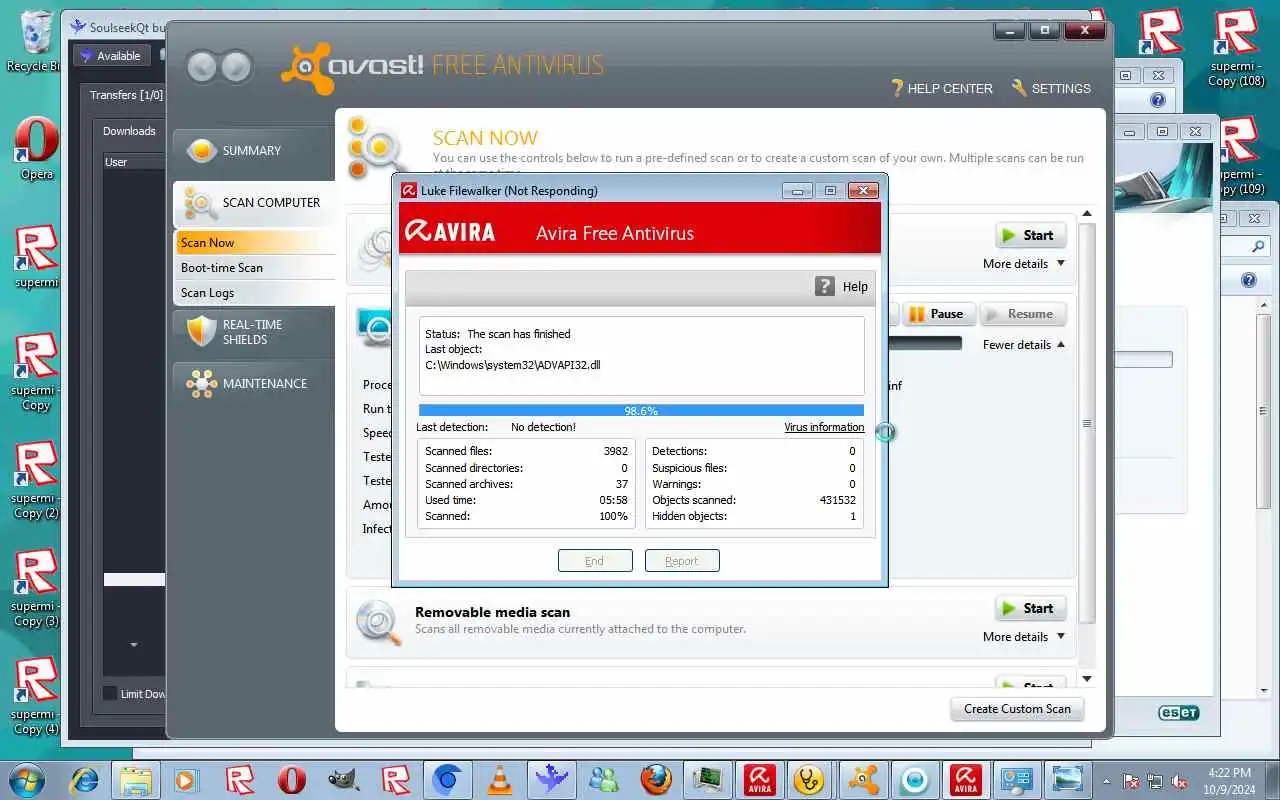Click End button in Avira scan
This screenshot has width=1280, height=800.
coord(595,561)
